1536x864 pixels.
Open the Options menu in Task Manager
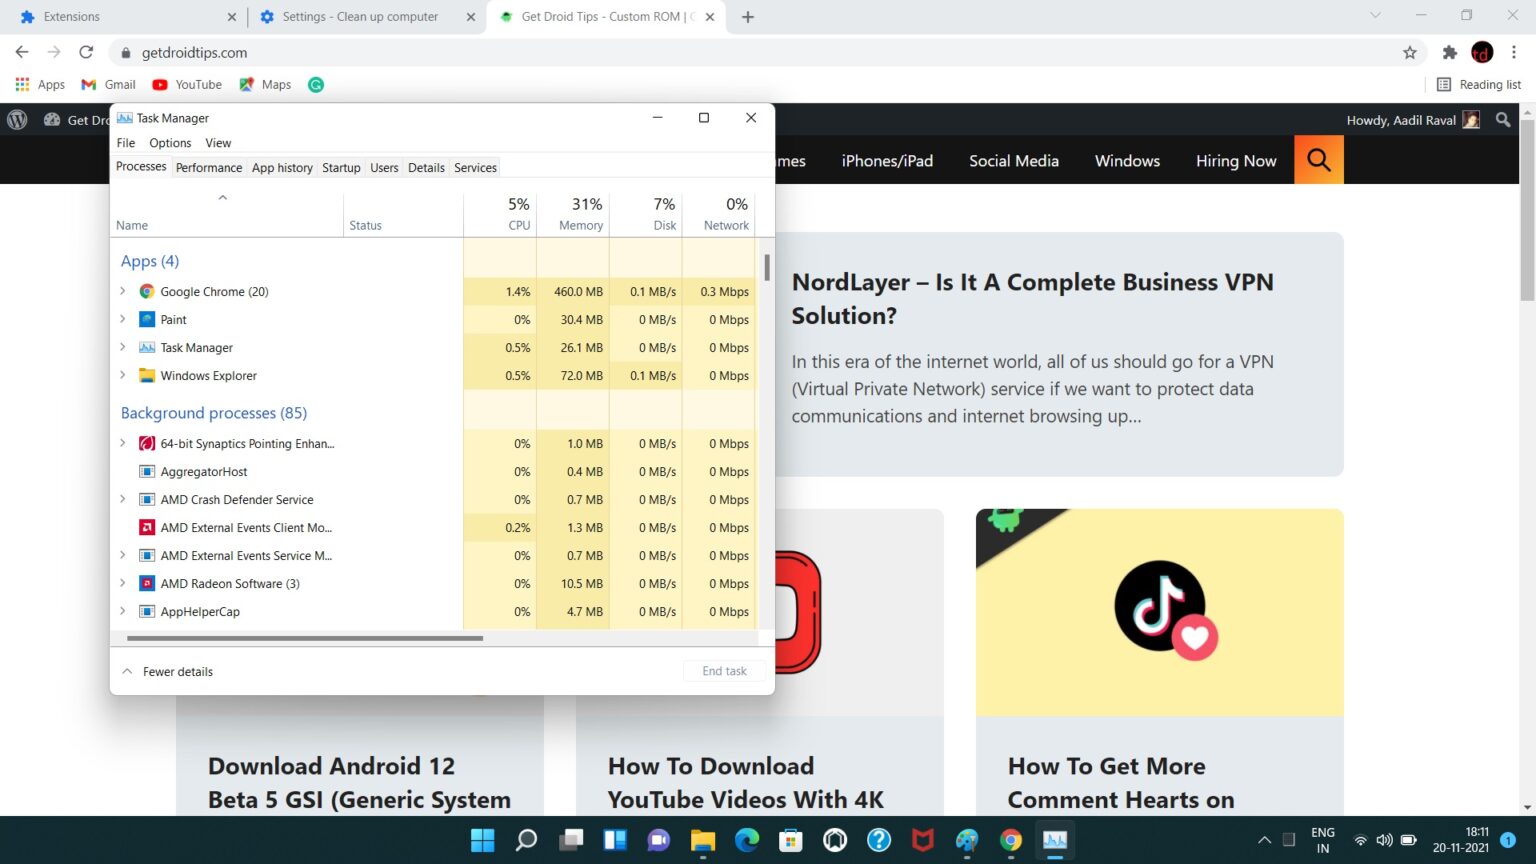169,142
